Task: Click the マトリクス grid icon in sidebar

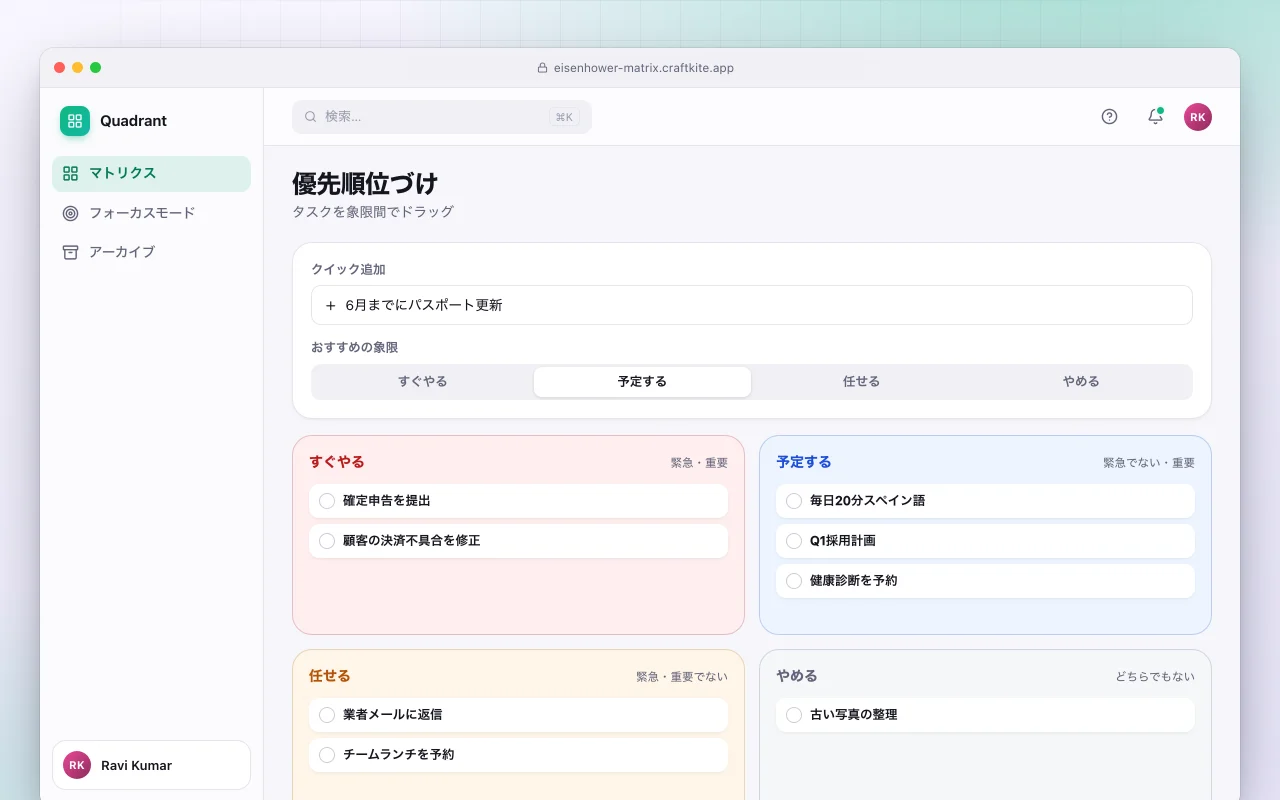Action: tap(70, 173)
